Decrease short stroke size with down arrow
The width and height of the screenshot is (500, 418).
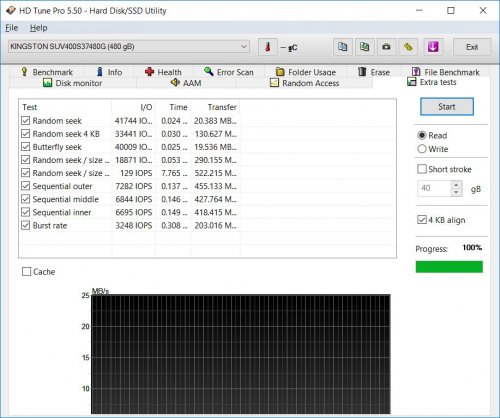click(x=456, y=192)
